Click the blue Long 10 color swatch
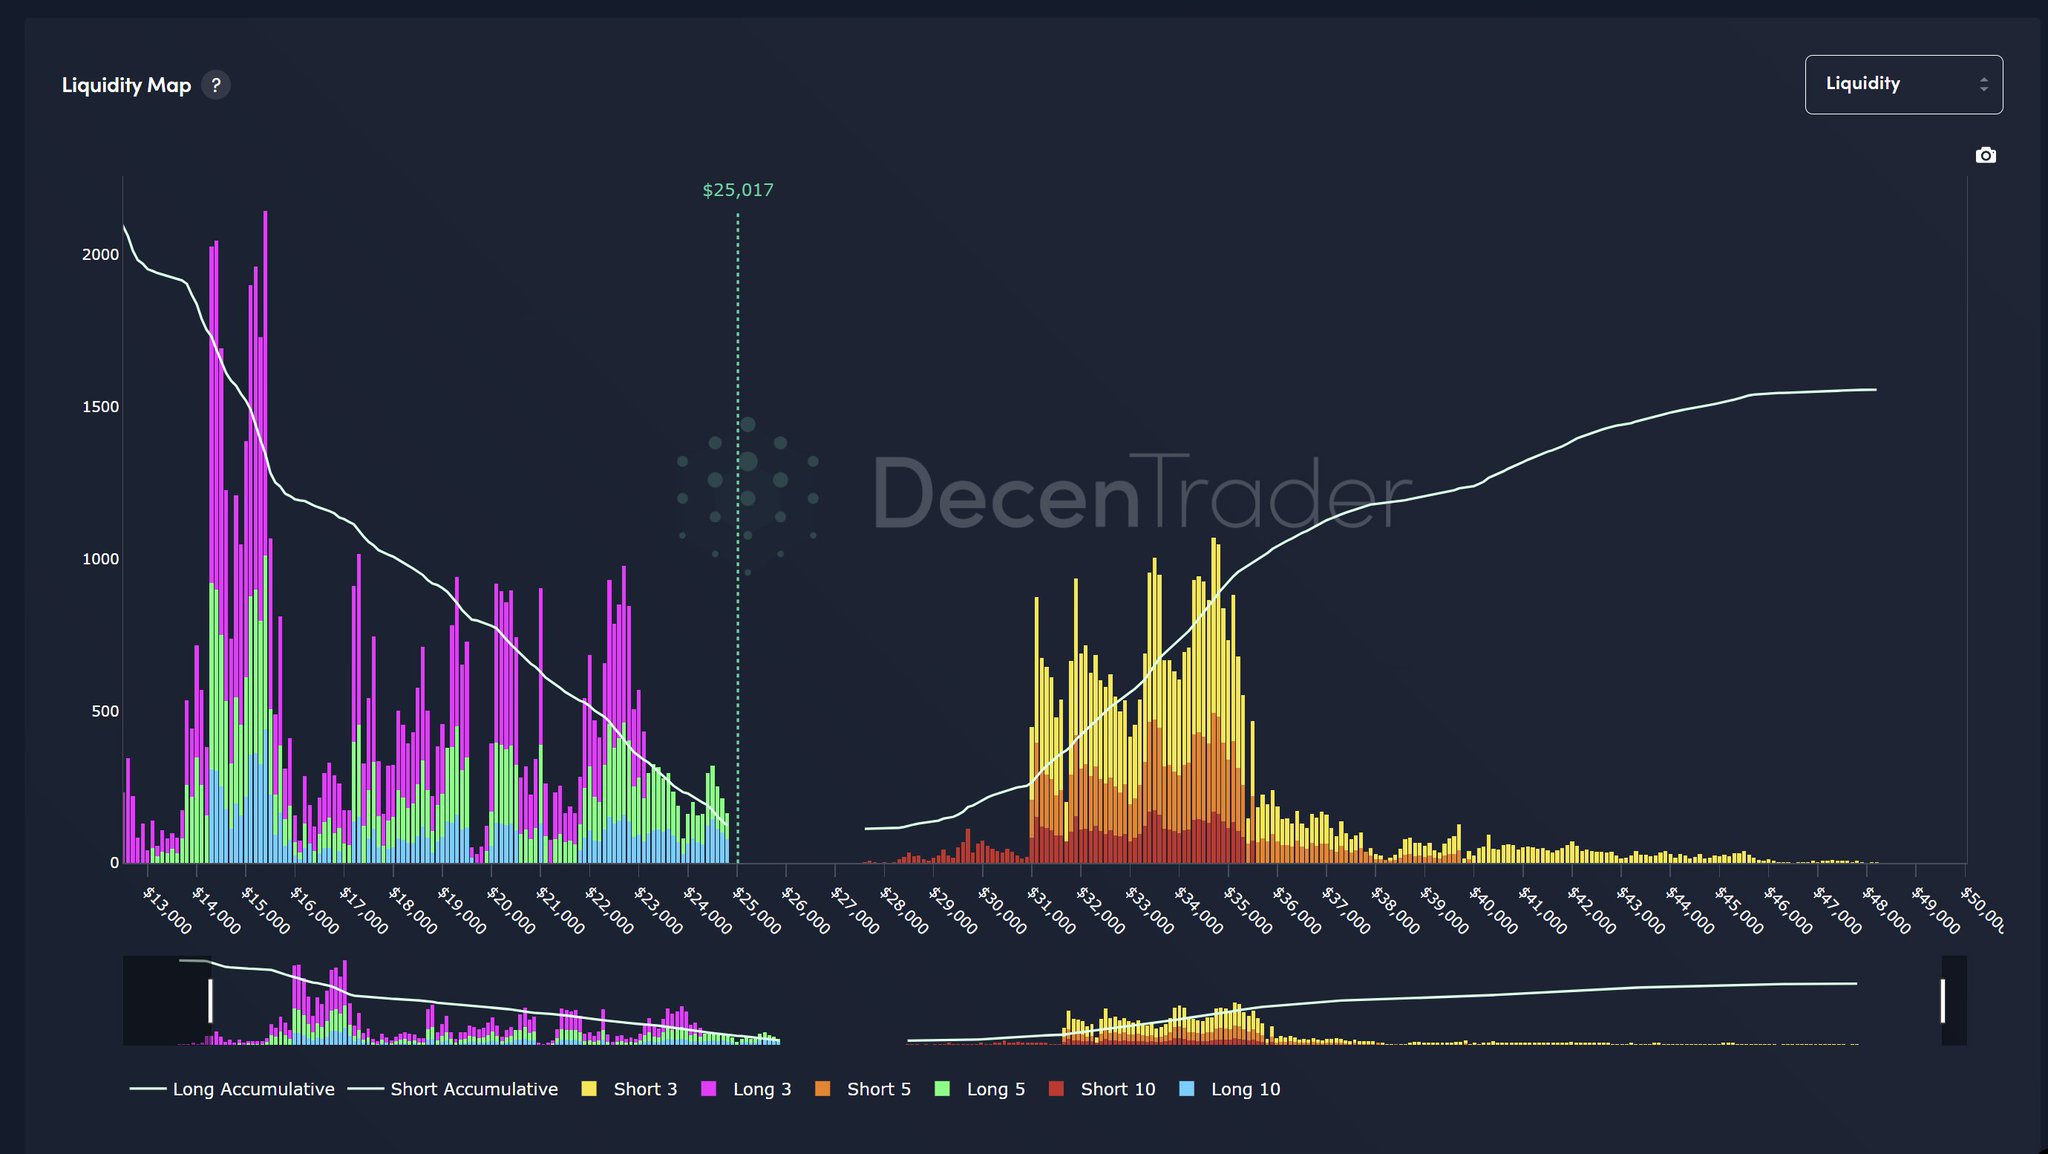The image size is (2048, 1154). pos(1187,1089)
